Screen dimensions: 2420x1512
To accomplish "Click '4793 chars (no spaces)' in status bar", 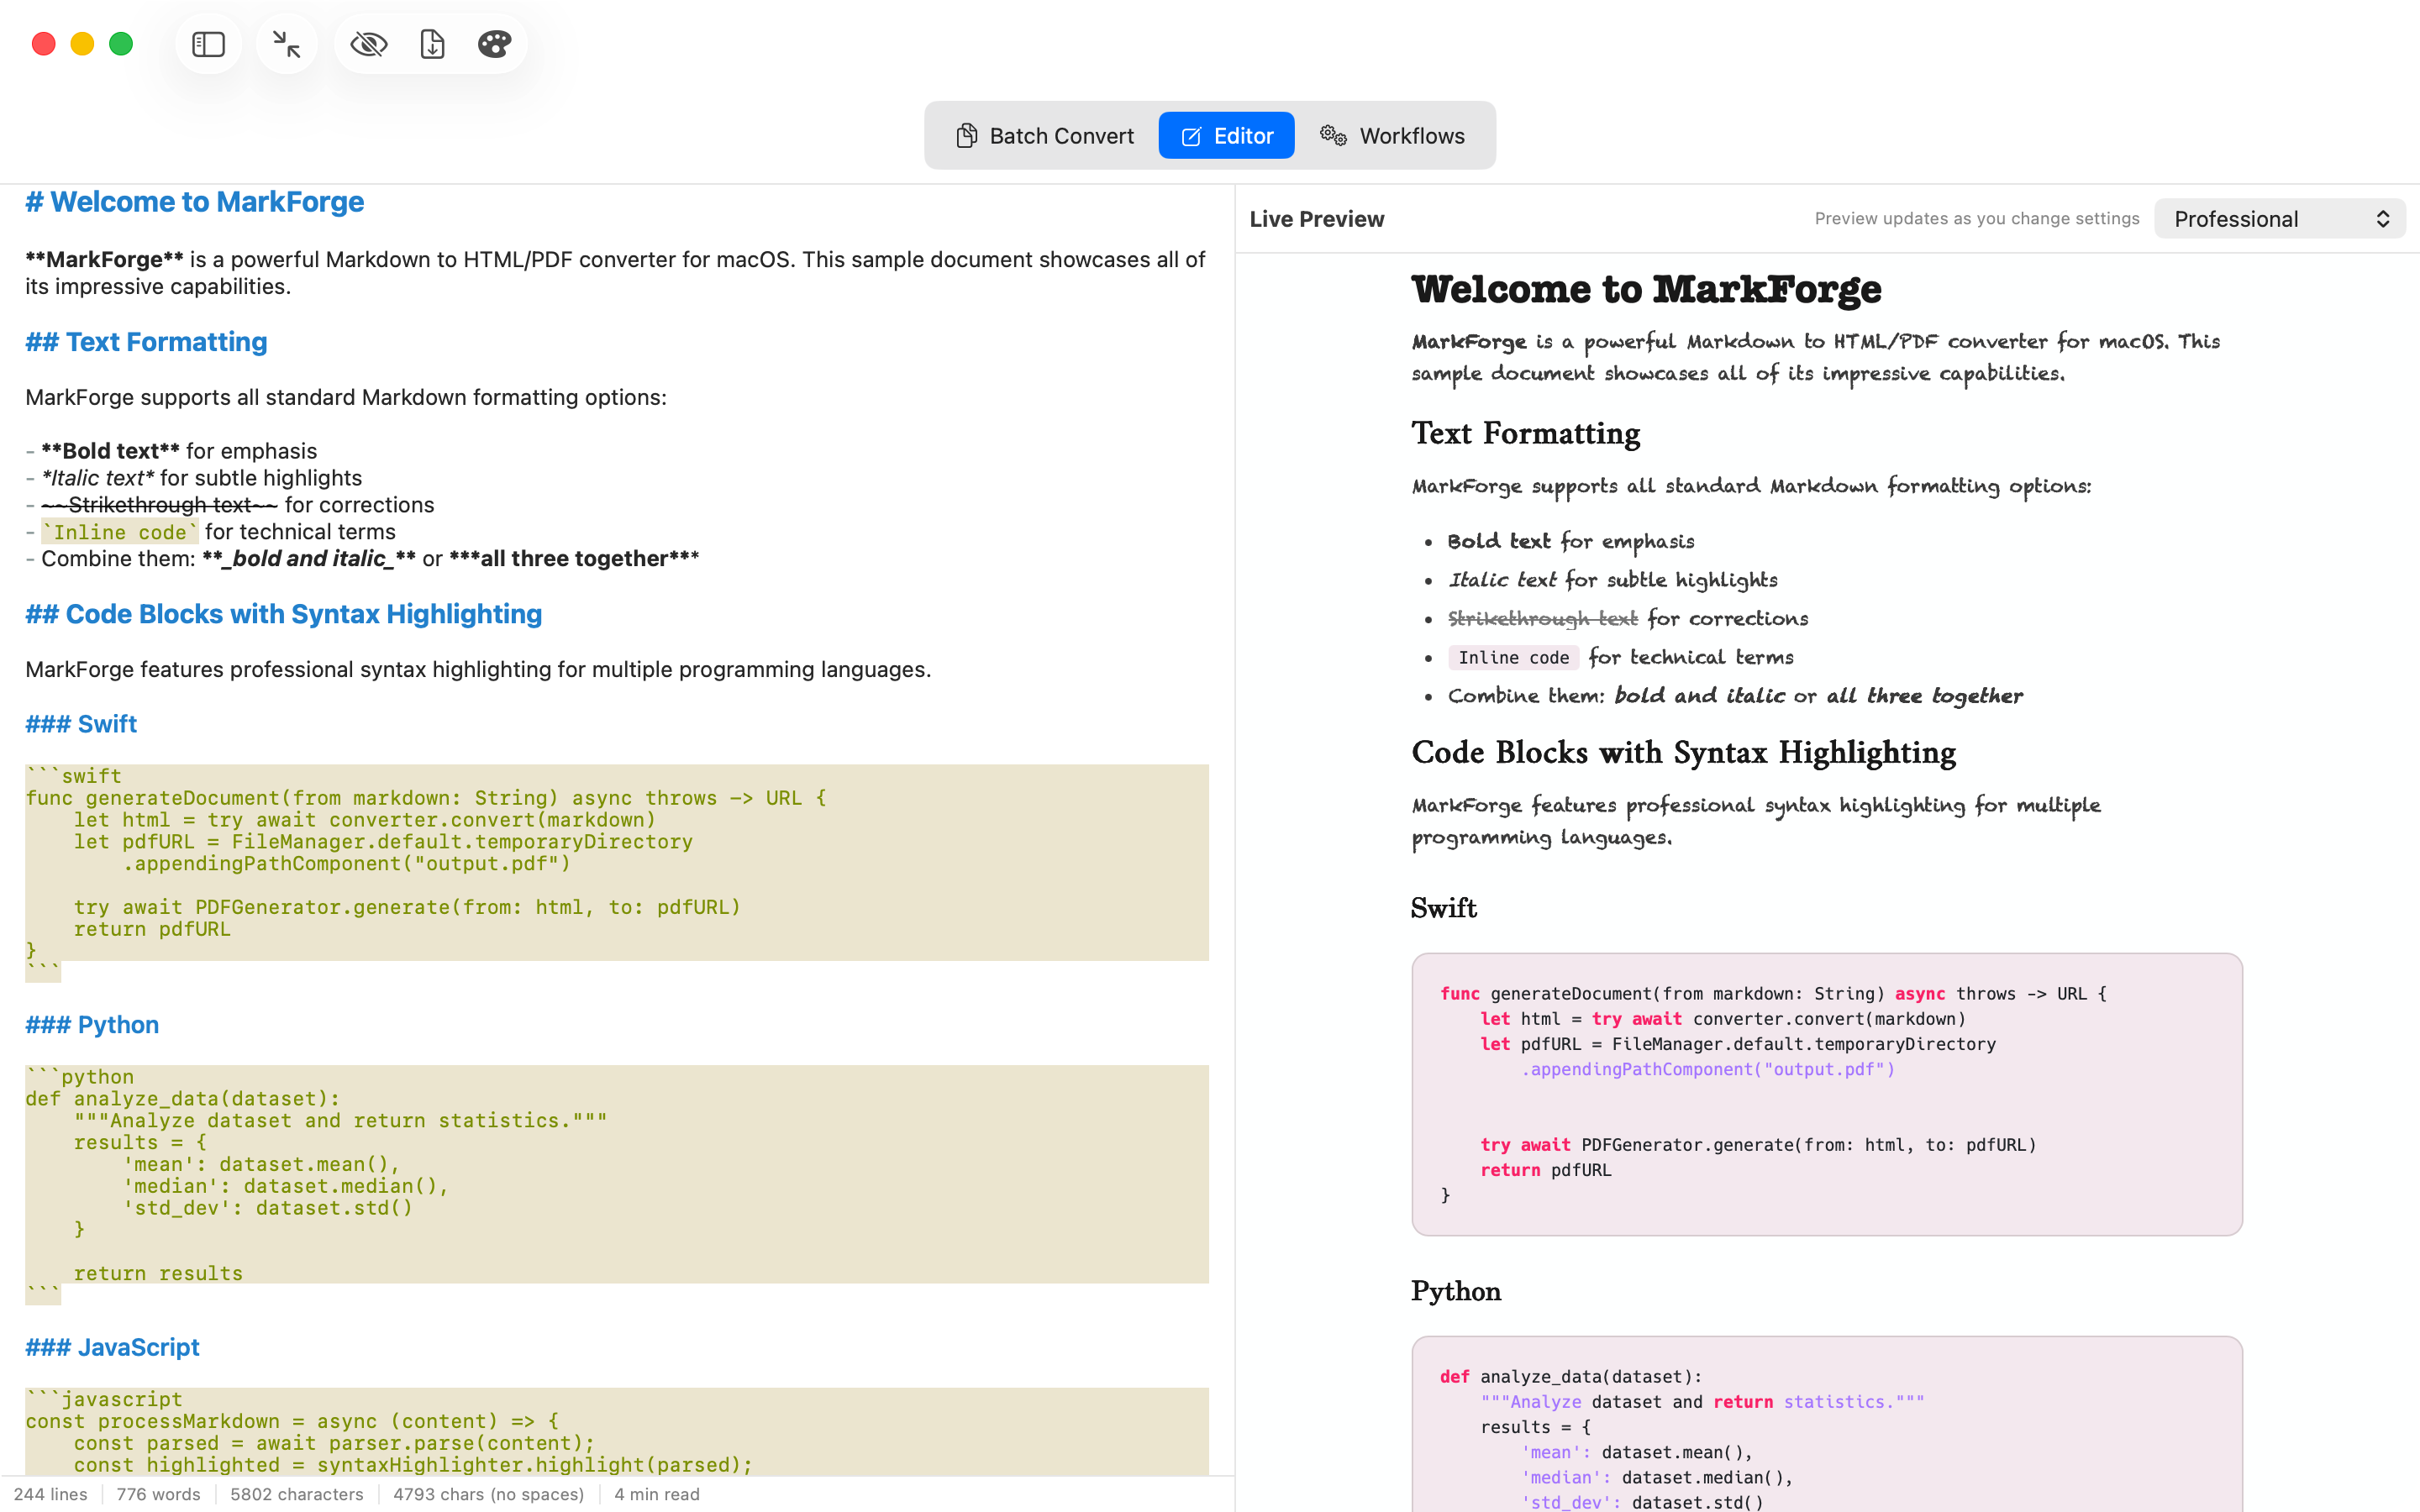I will (488, 1494).
